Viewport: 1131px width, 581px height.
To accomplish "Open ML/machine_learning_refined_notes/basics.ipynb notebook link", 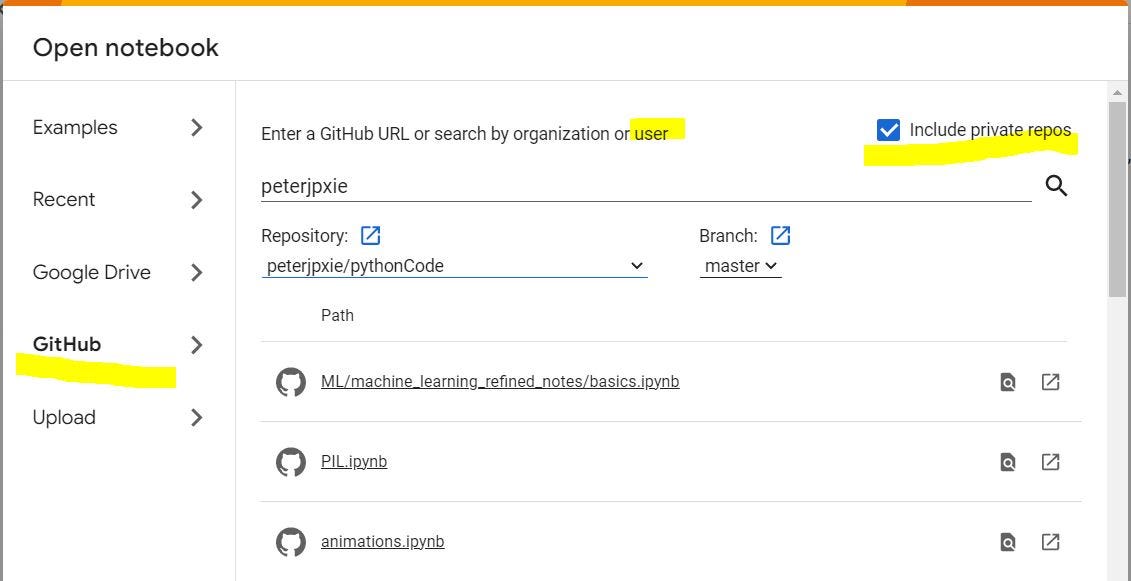I will click(500, 381).
